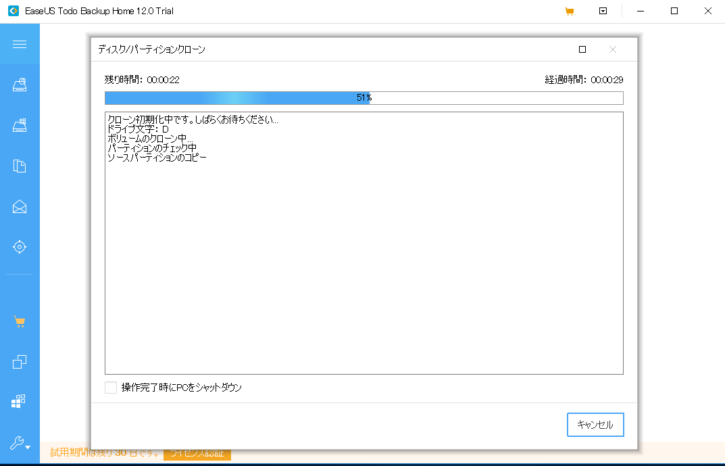Open System Clone windows icon
725x466 pixels.
point(19,402)
